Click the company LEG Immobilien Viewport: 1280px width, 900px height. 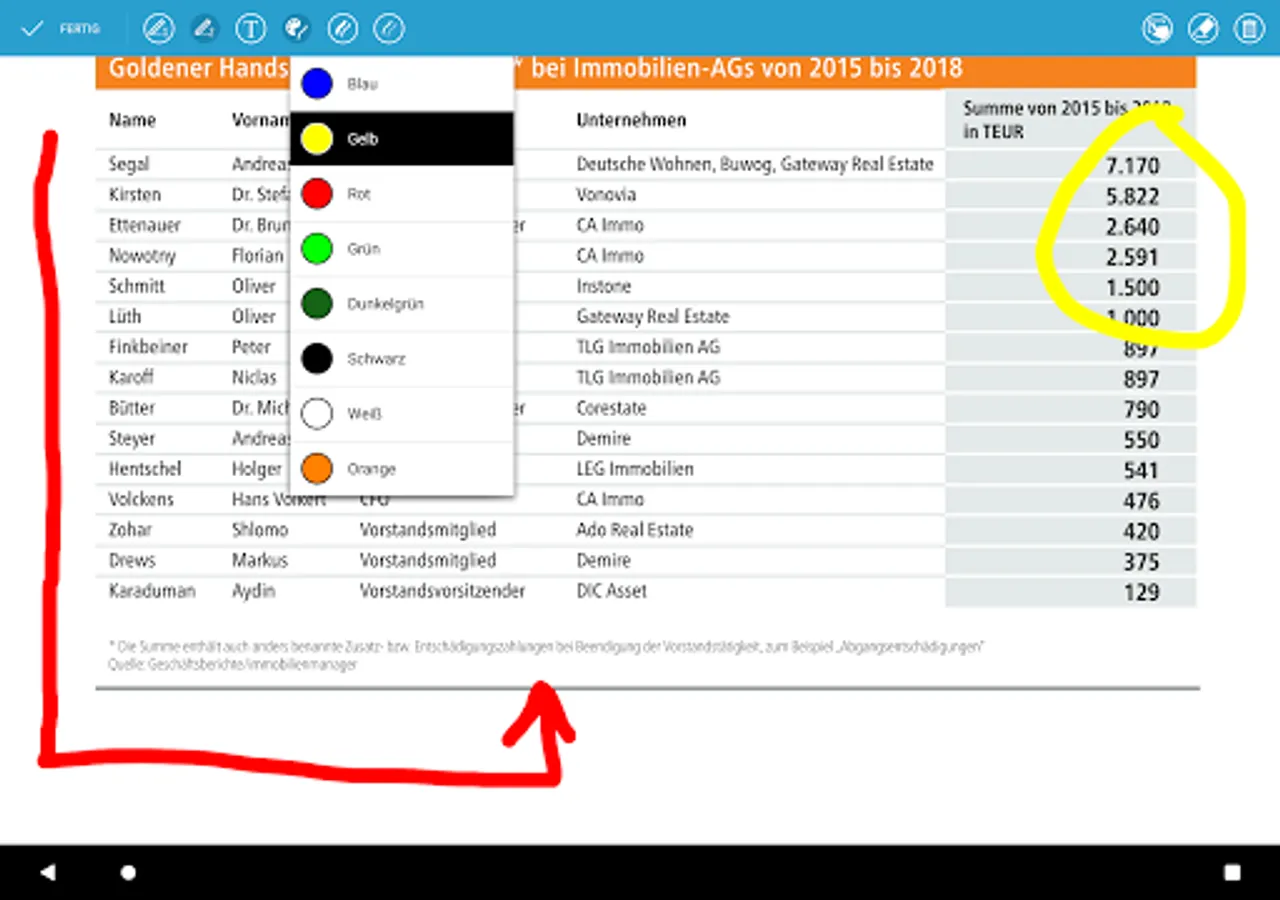coord(635,469)
